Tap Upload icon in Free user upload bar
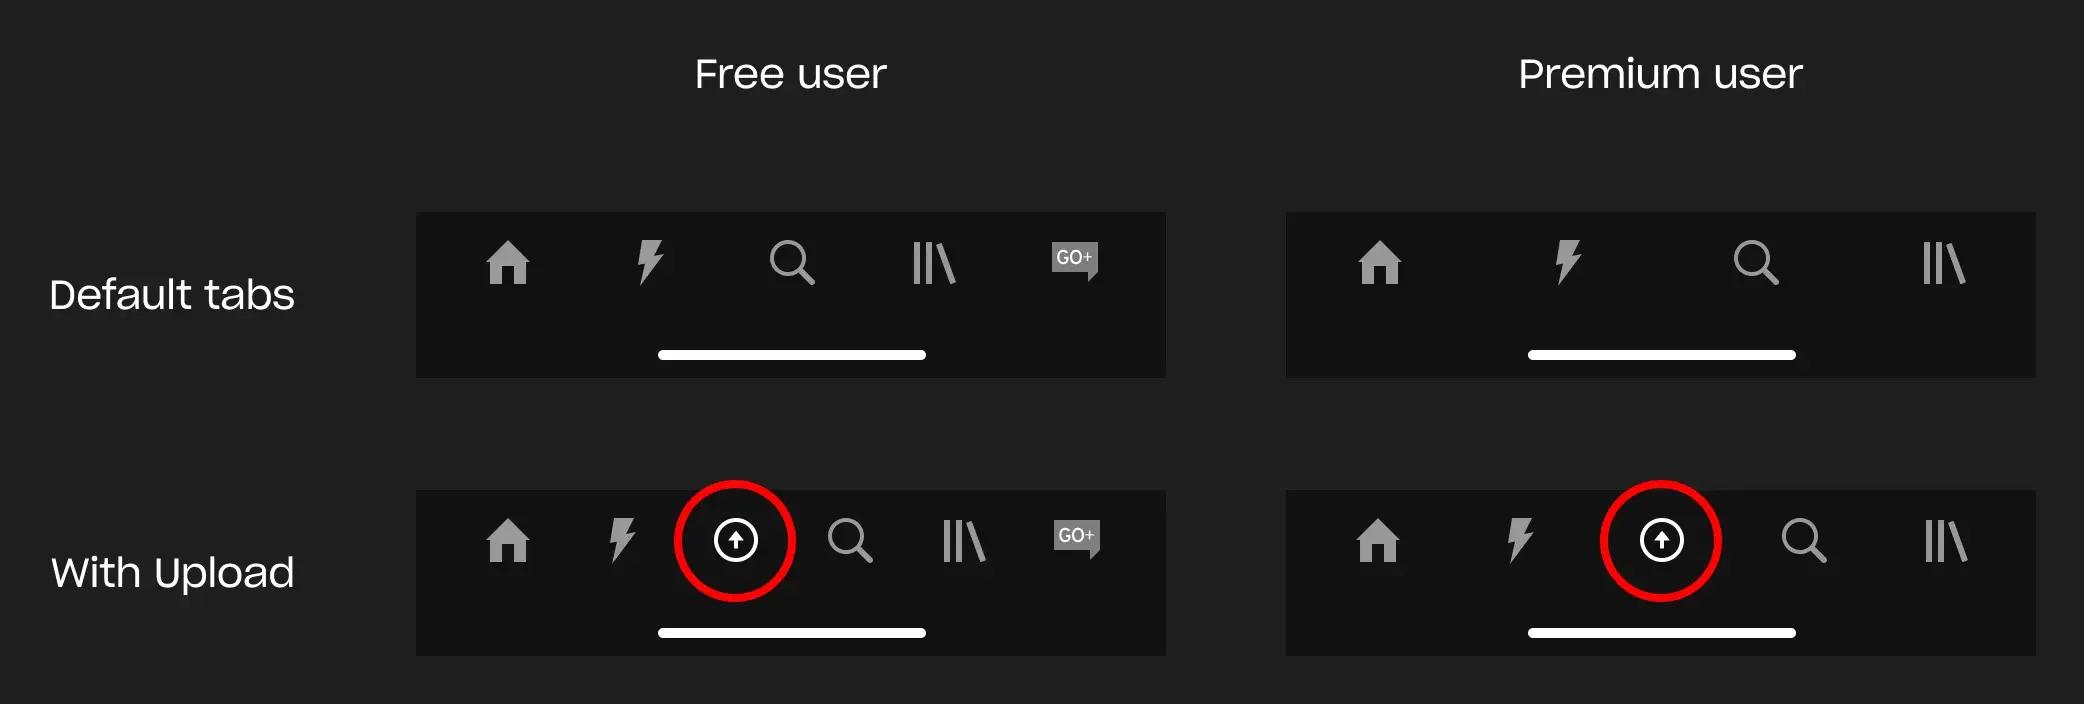This screenshot has height=704, width=2084. tap(736, 540)
